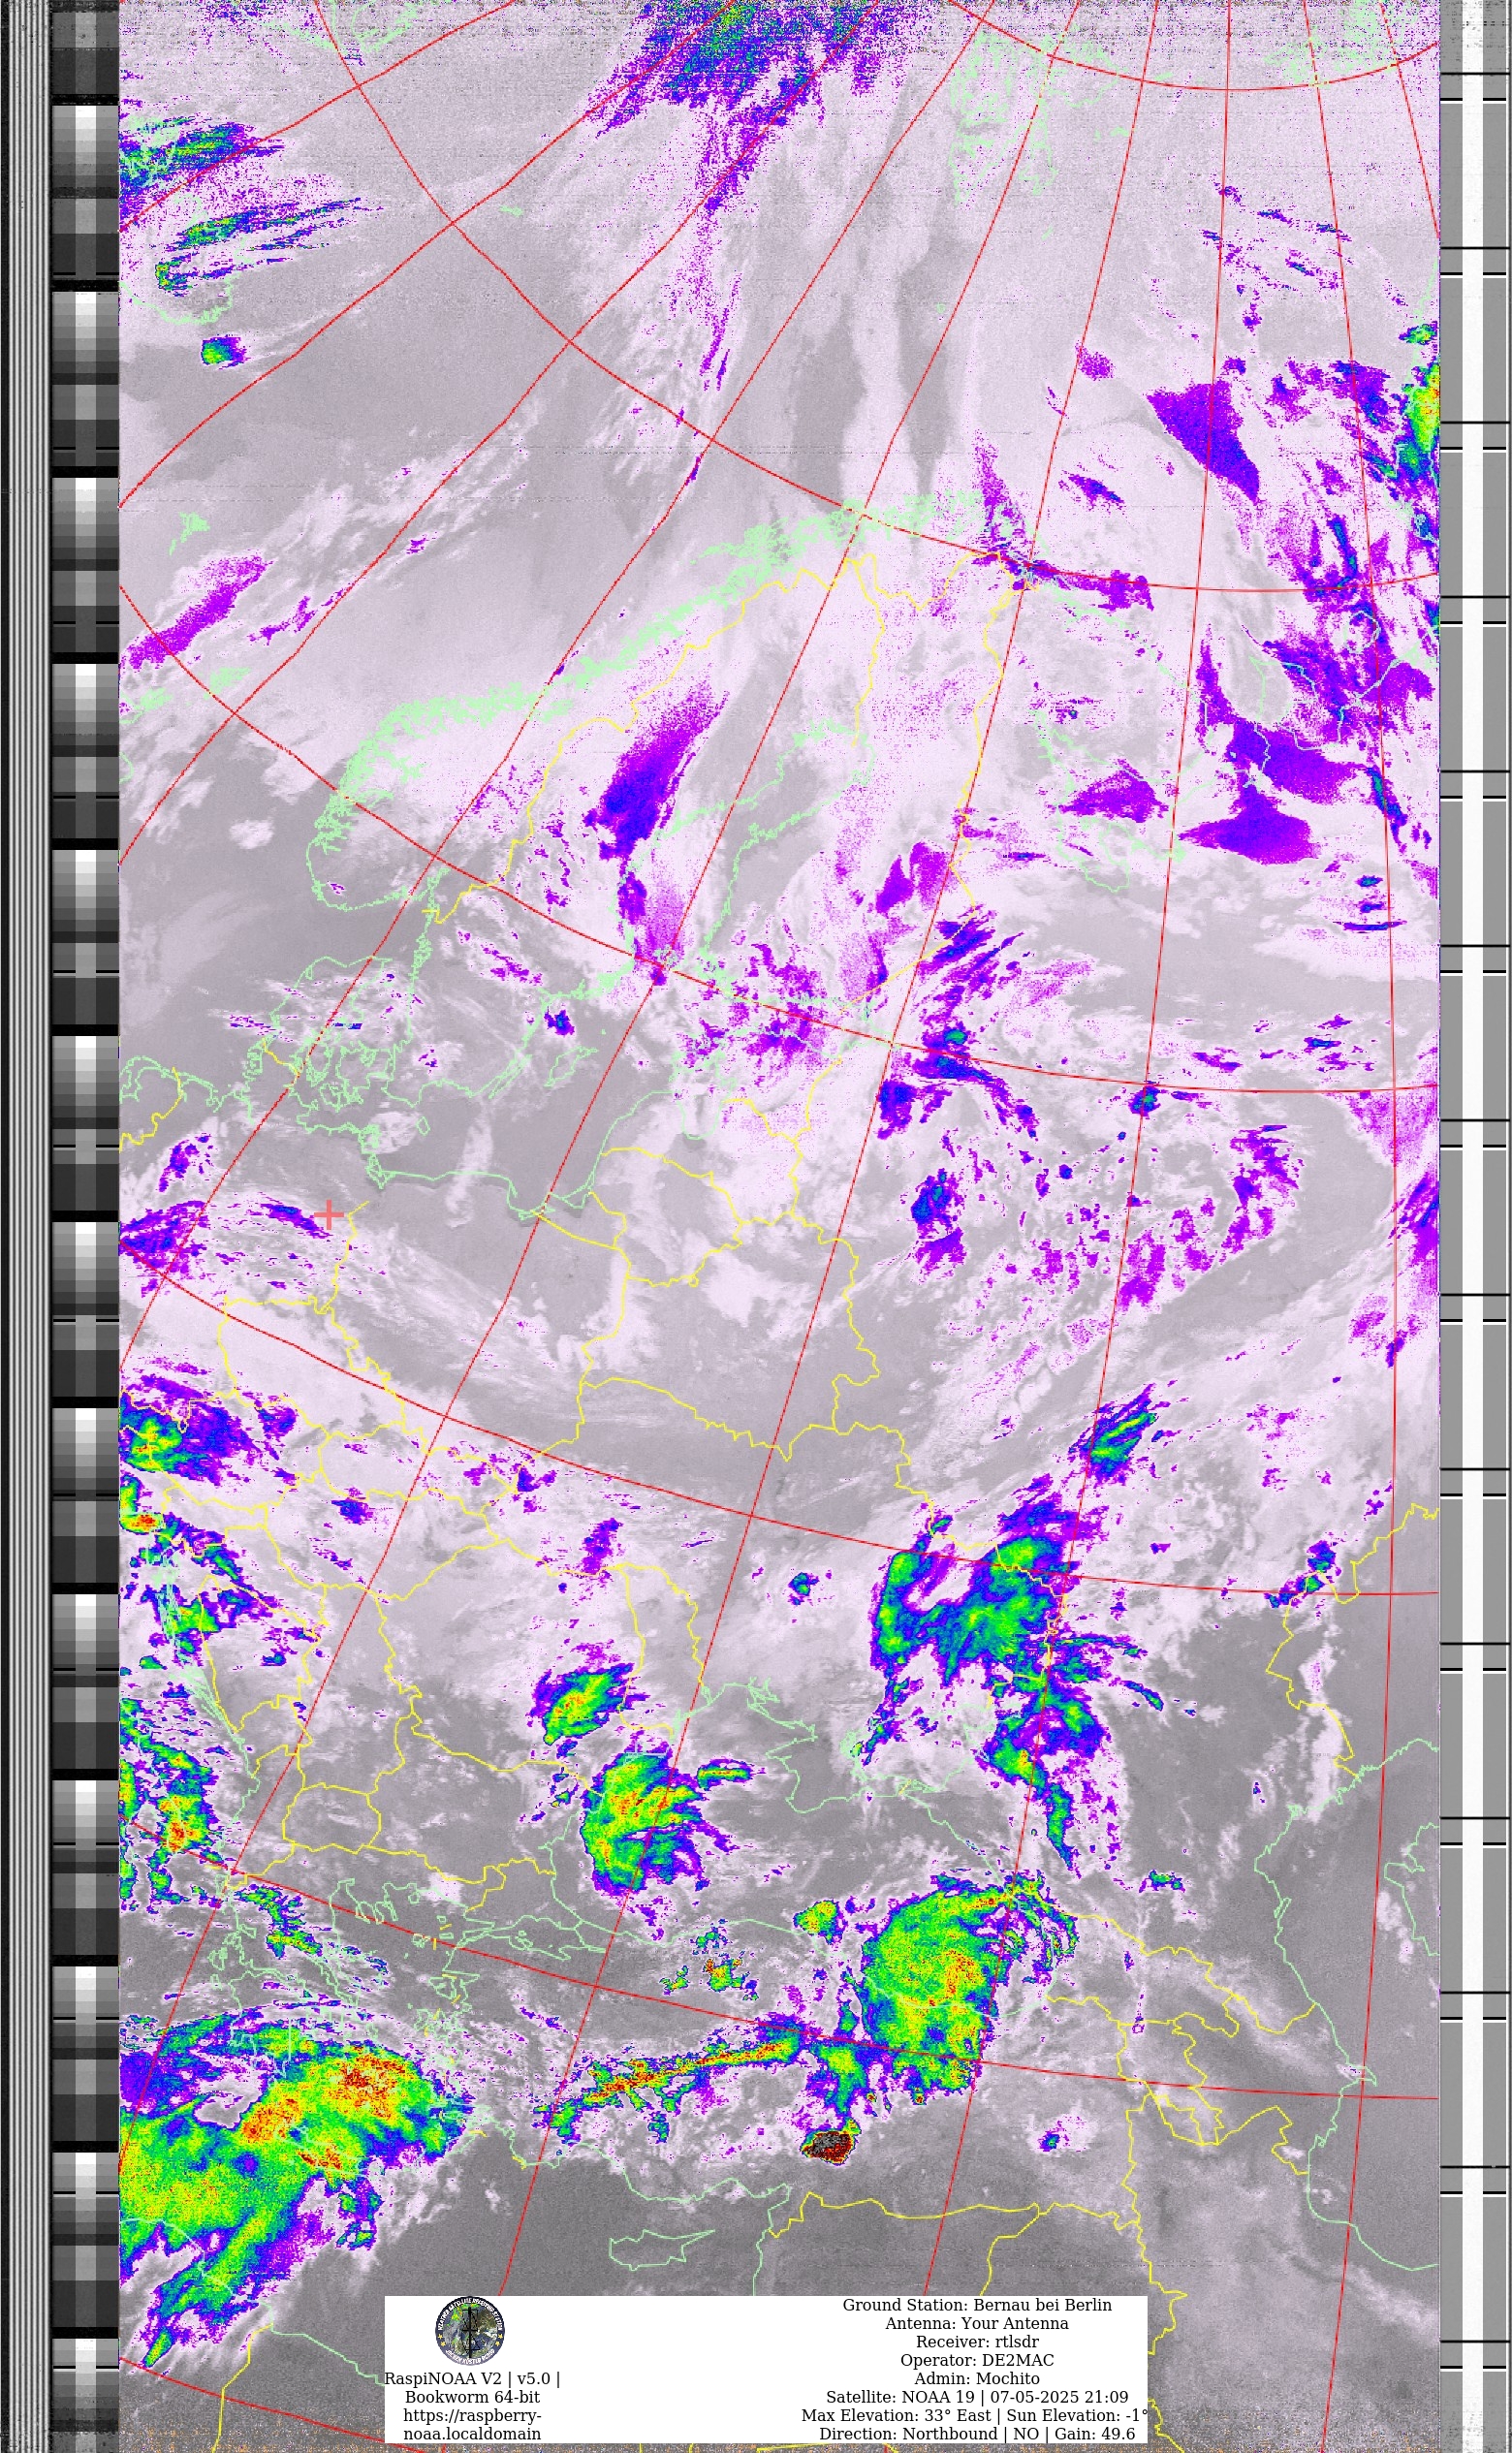This screenshot has width=1512, height=2453.
Task: Click the "Bookworm 64-bit" text
Action: [x=472, y=2397]
